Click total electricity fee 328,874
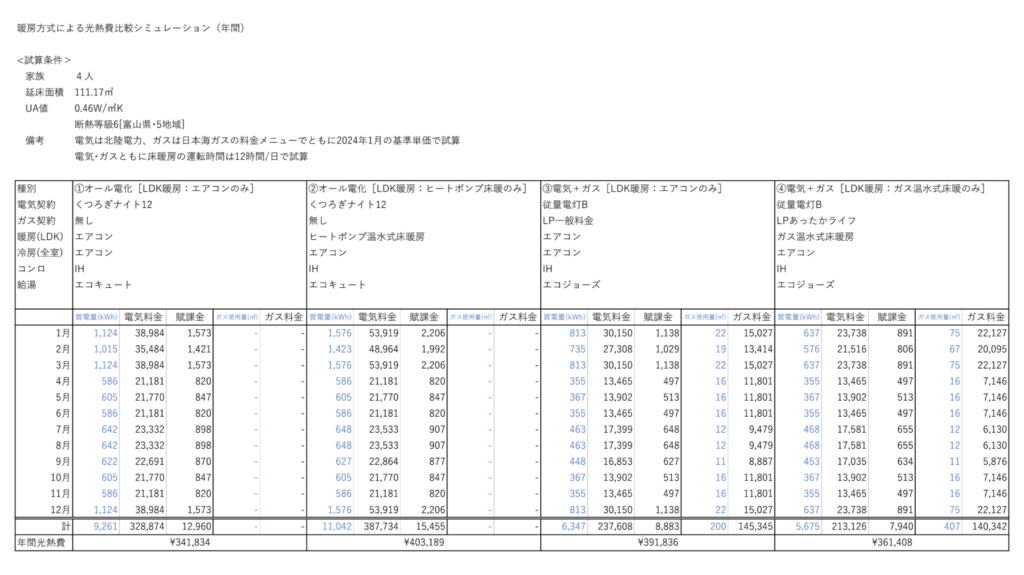Viewport: 1024px width, 575px height. [x=147, y=527]
